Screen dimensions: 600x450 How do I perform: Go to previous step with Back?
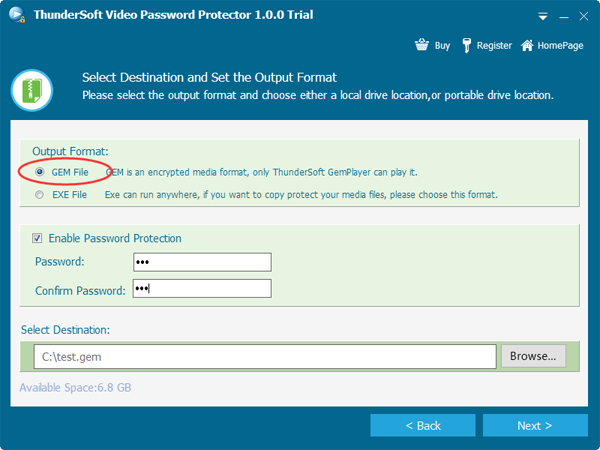click(x=421, y=425)
